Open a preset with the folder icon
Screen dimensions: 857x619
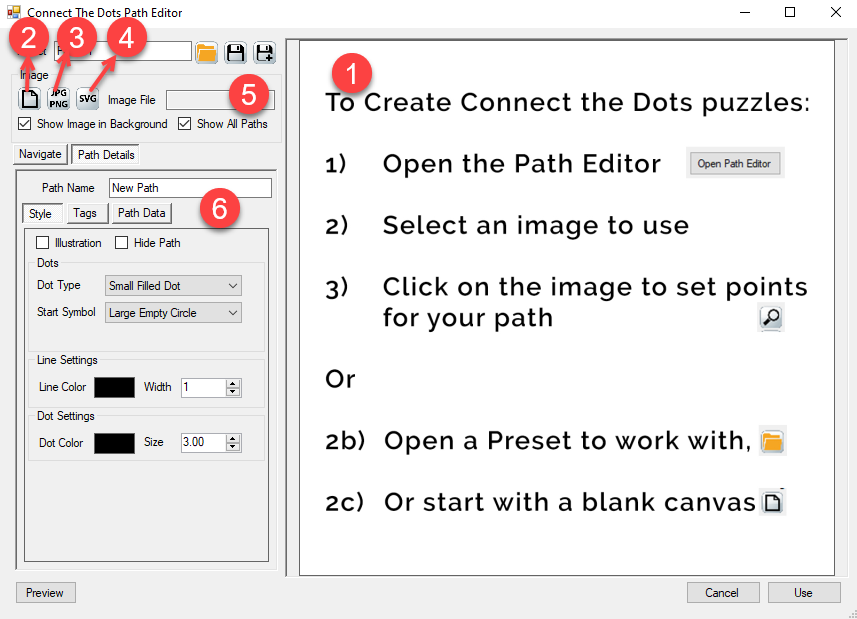tap(207, 53)
